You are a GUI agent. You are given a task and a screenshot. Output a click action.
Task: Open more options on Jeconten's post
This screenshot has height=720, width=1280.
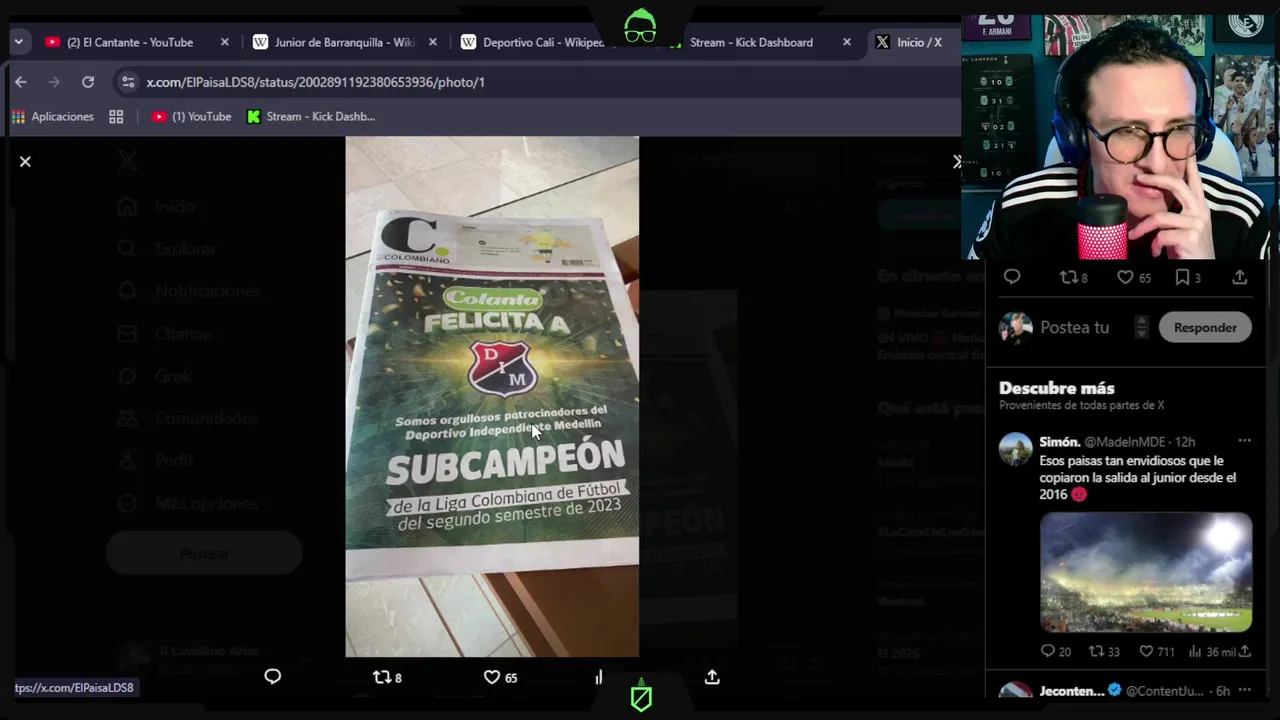tap(1244, 690)
